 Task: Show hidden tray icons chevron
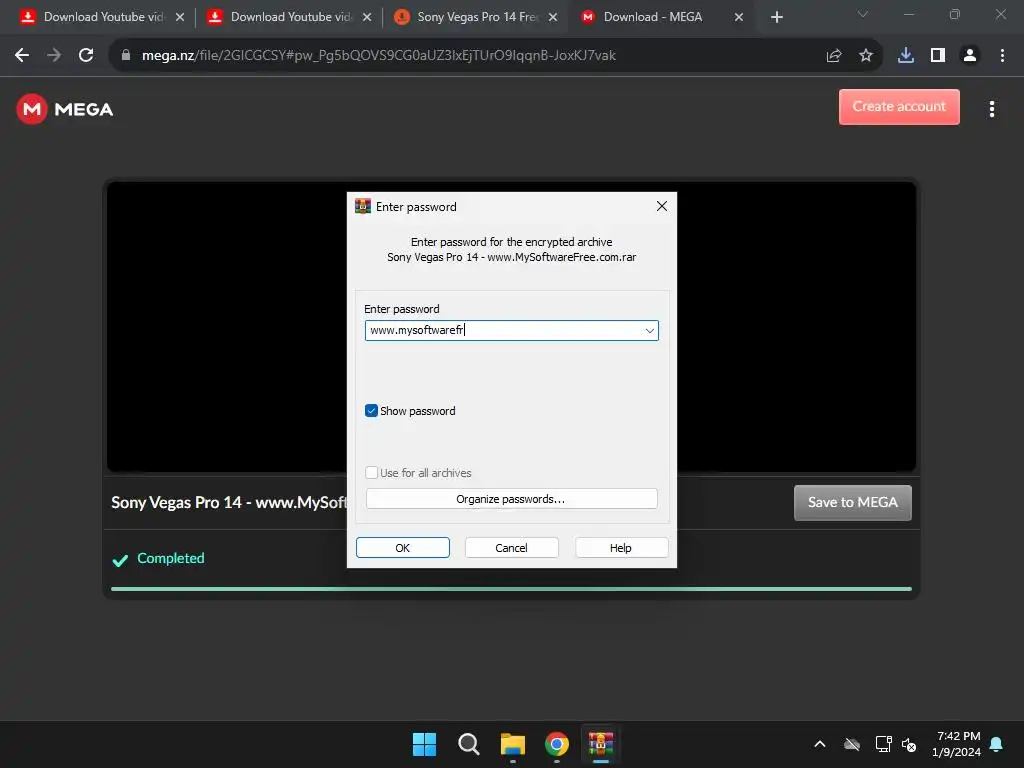tap(820, 744)
